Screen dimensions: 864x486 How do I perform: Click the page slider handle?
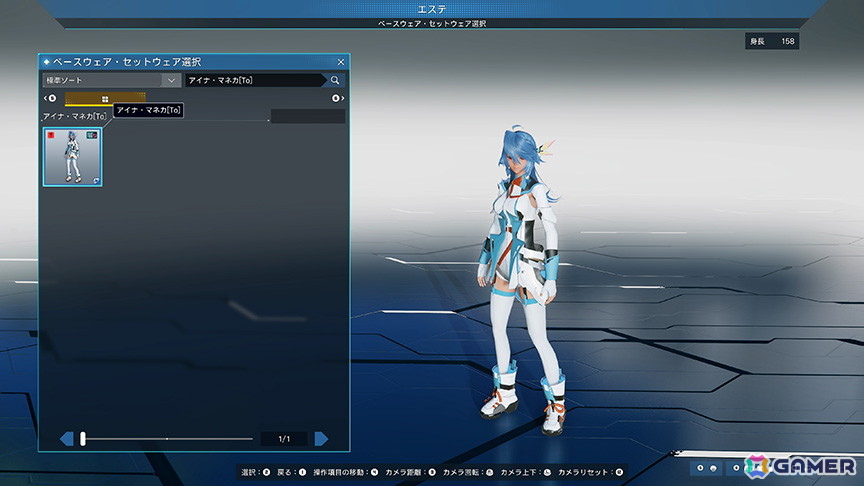83,439
